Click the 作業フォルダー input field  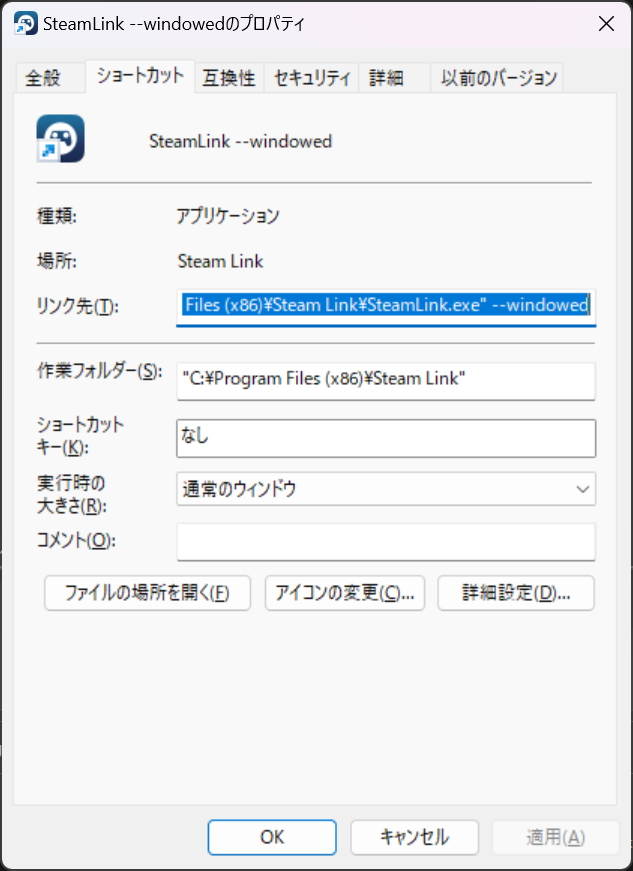point(386,381)
